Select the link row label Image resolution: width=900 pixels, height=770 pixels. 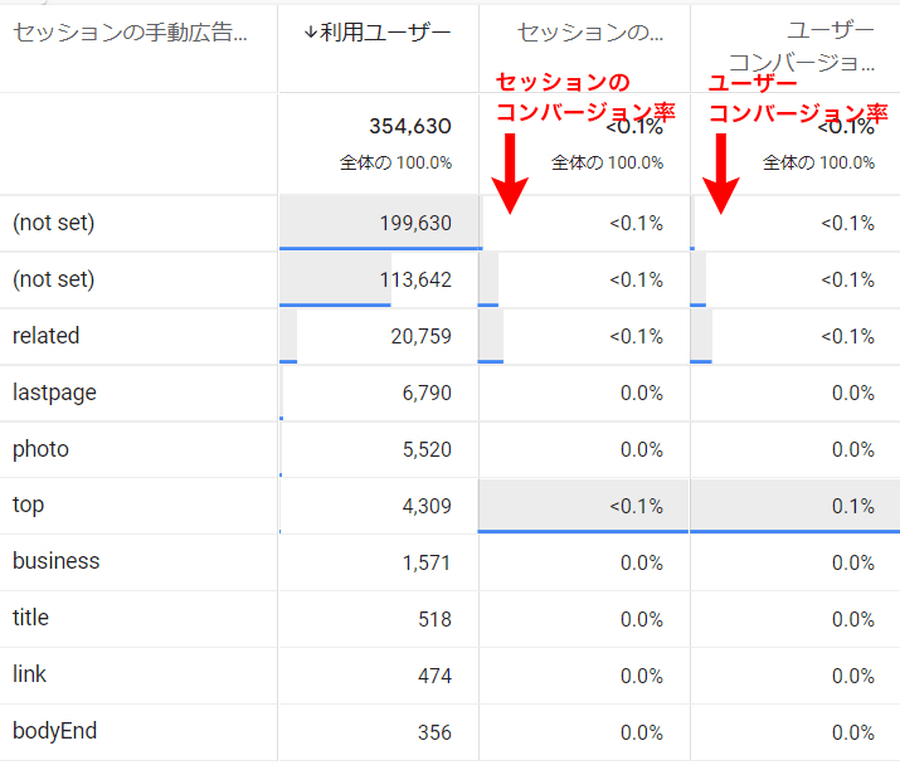click(29, 675)
